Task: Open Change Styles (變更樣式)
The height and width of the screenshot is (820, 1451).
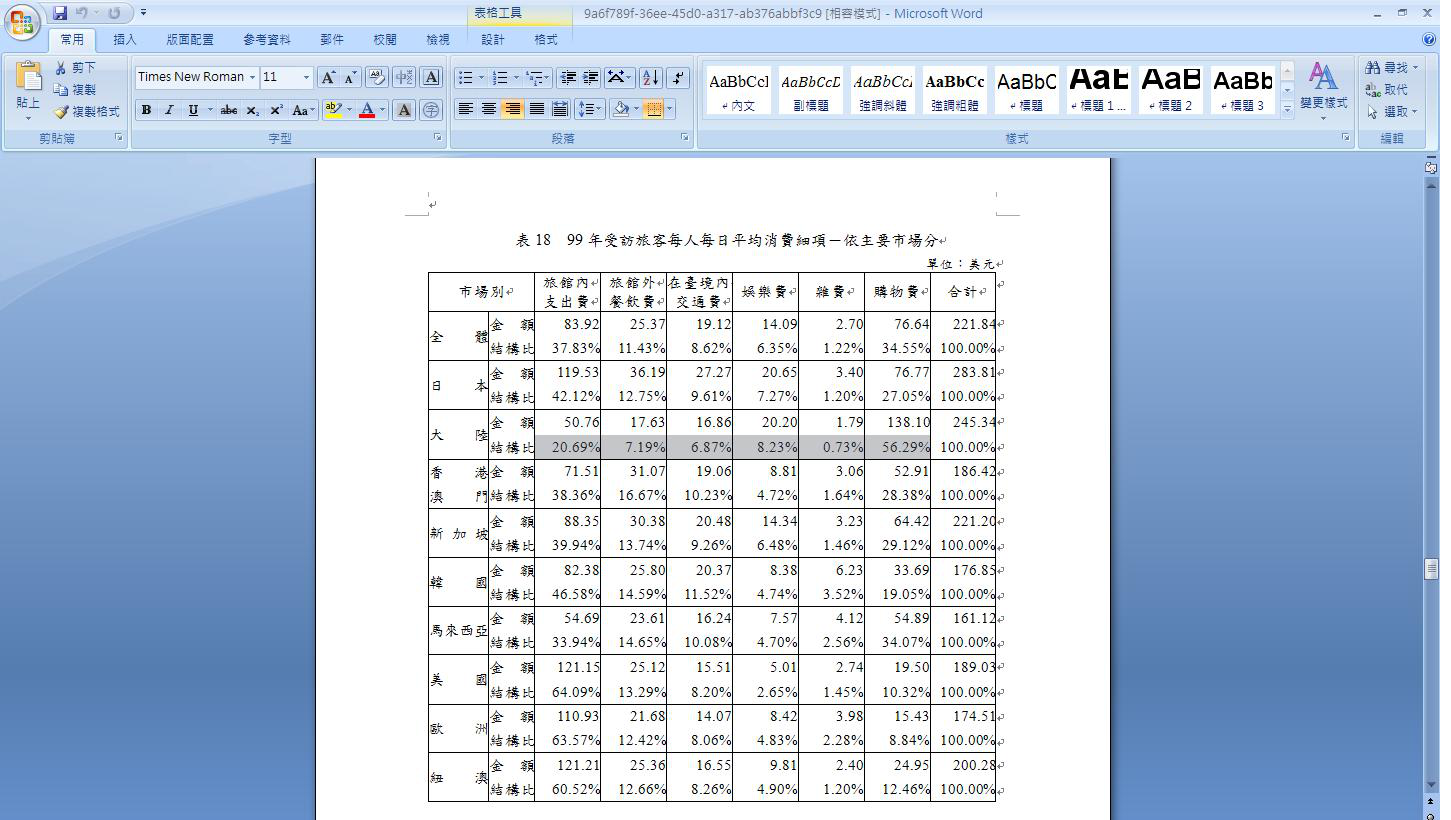Action: (1323, 90)
